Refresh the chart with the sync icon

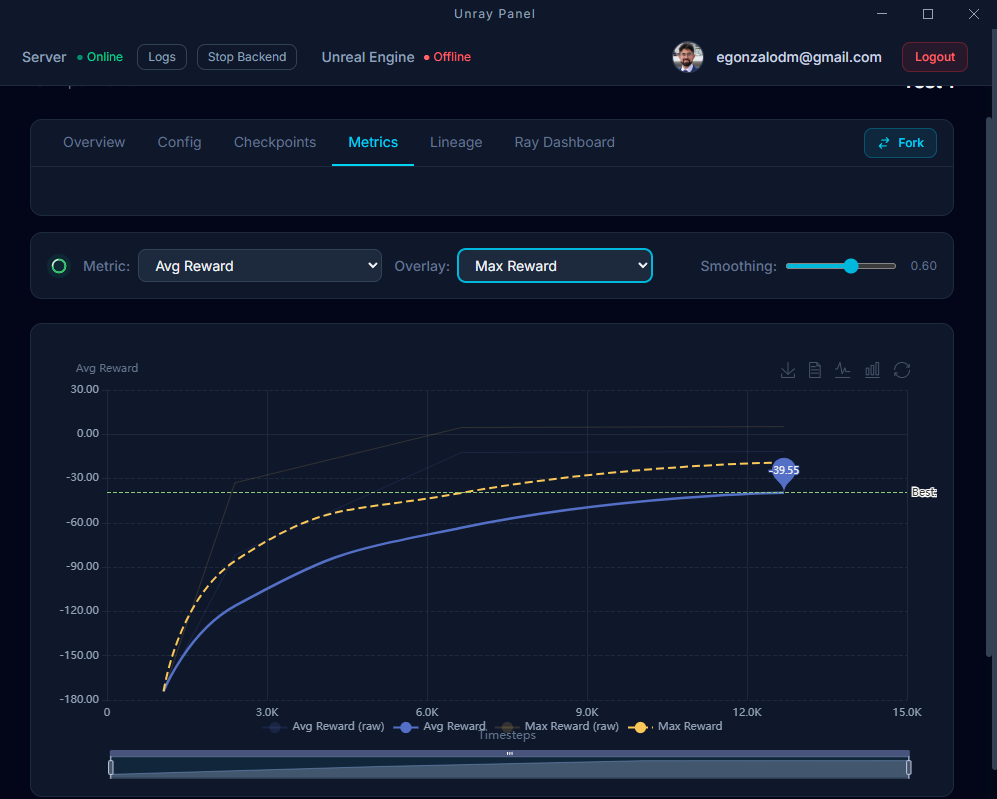click(902, 370)
